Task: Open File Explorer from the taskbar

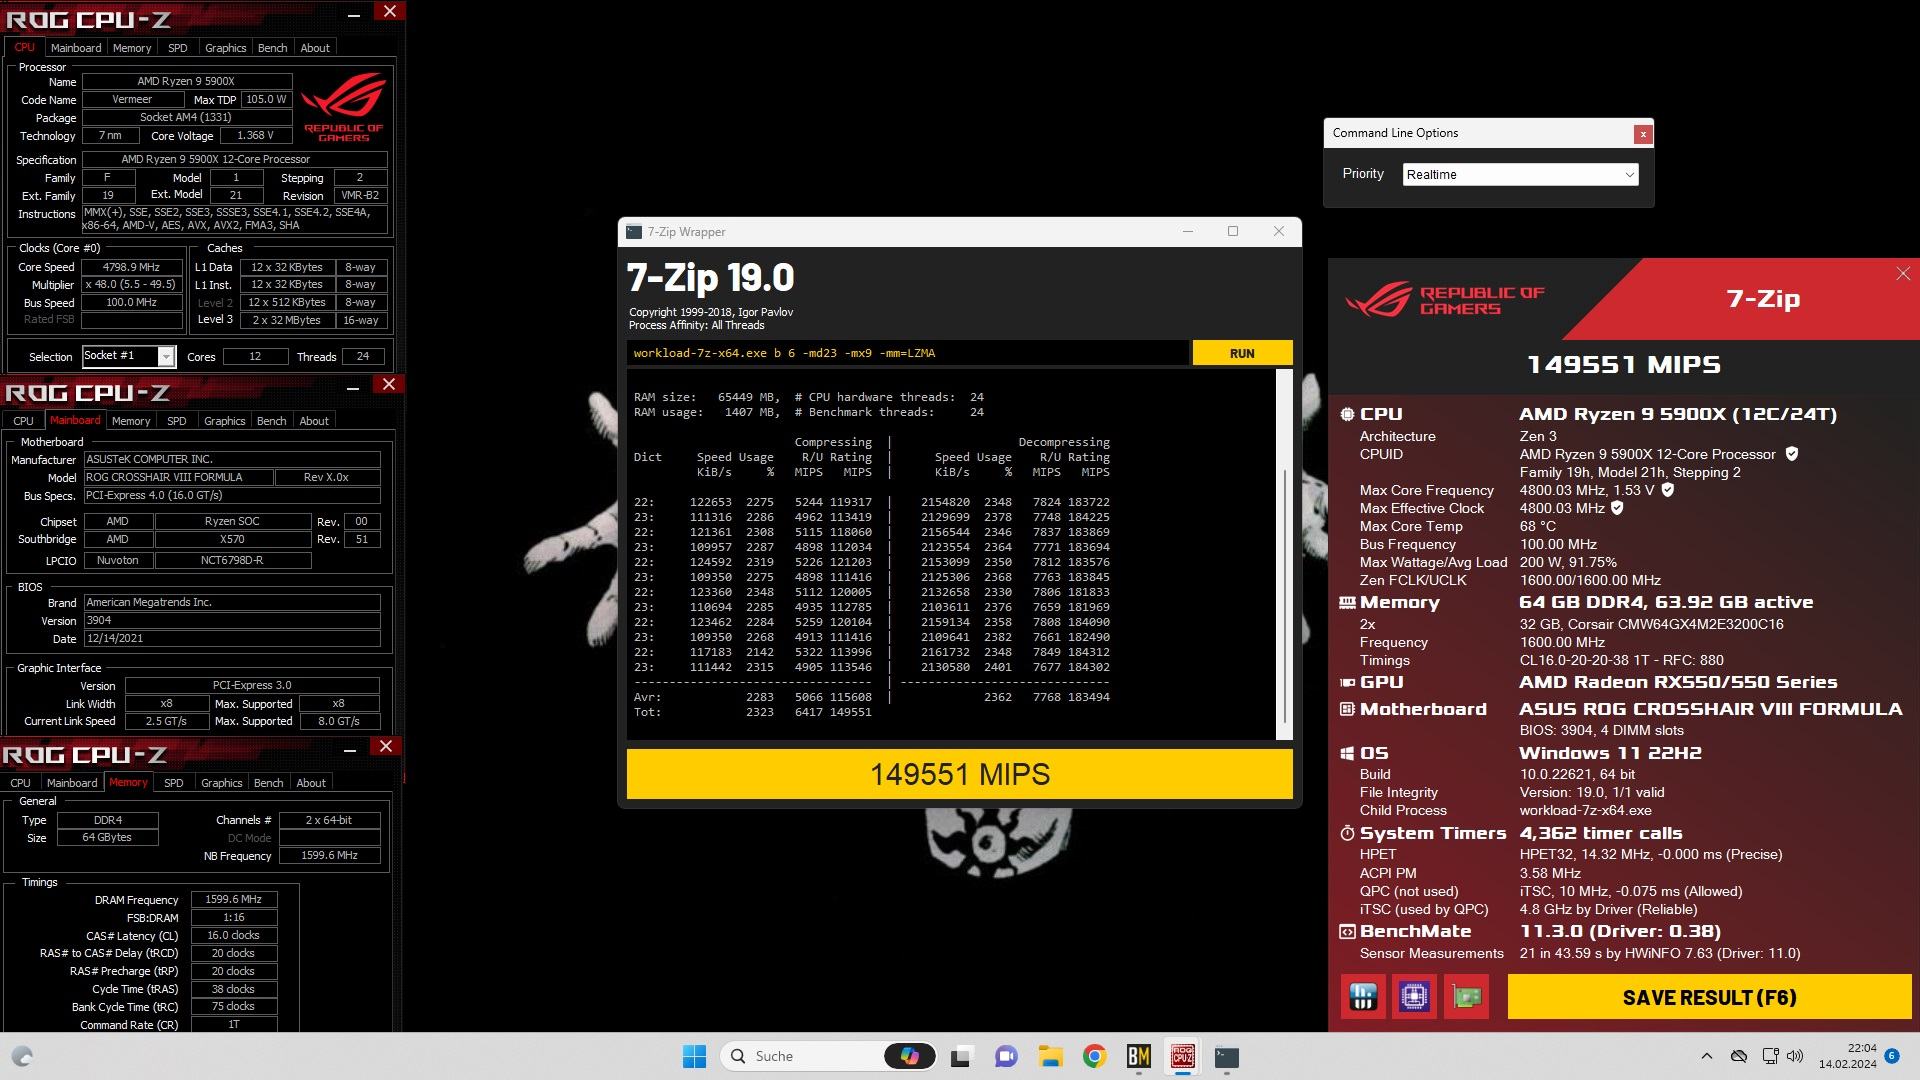Action: (1050, 1056)
